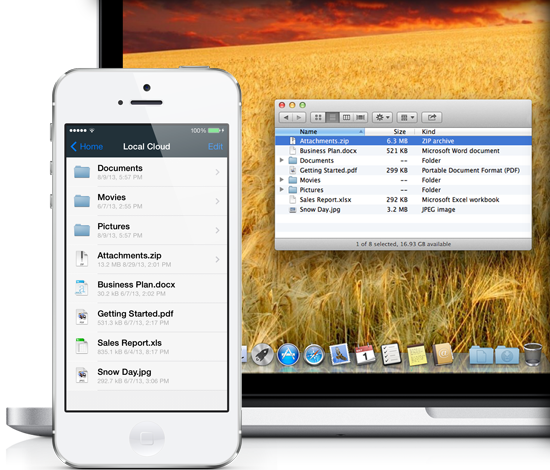Viewport: 550px width, 470px height.
Task: Click the Finder back arrow button
Action: (286, 118)
